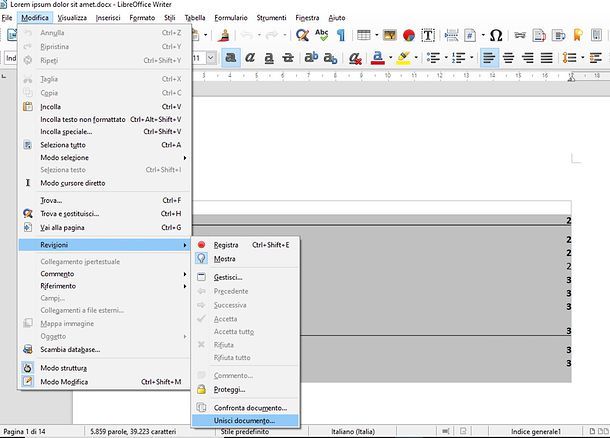Toggle Mostra revisions entry
The width and height of the screenshot is (610, 438).
(x=245, y=259)
